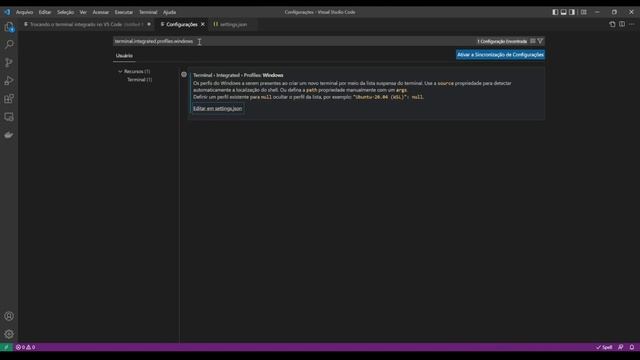Open settings JSON file icon in editor toolbar

click(x=612, y=24)
